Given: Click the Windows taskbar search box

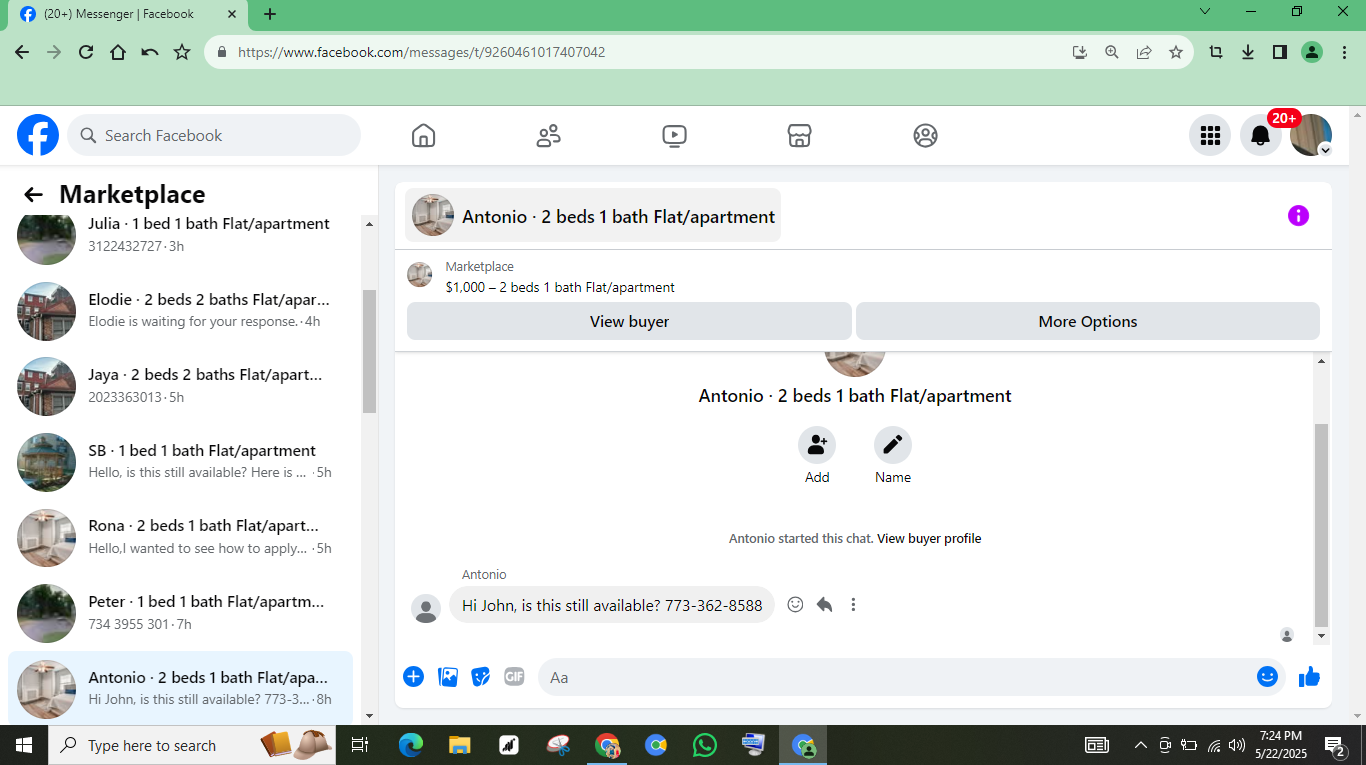Looking at the screenshot, I should (194, 745).
